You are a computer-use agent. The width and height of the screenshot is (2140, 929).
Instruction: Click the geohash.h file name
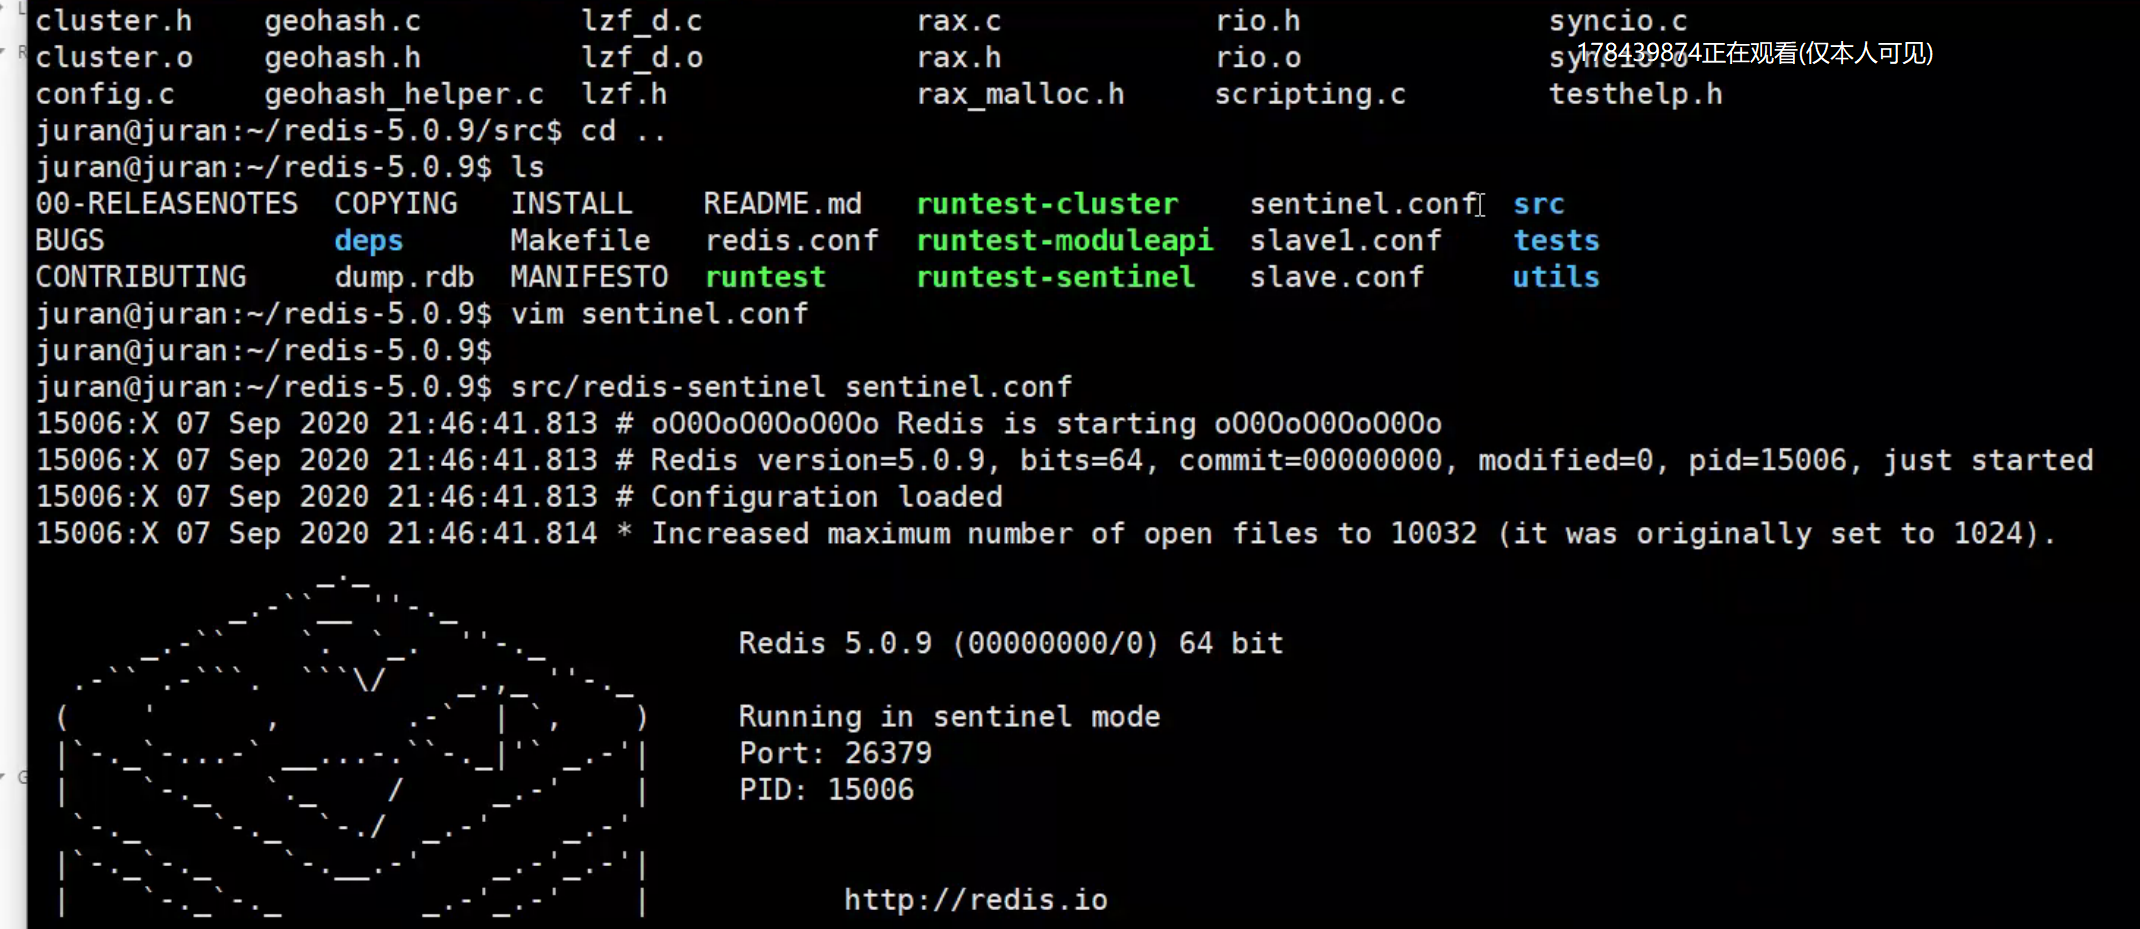(x=343, y=58)
